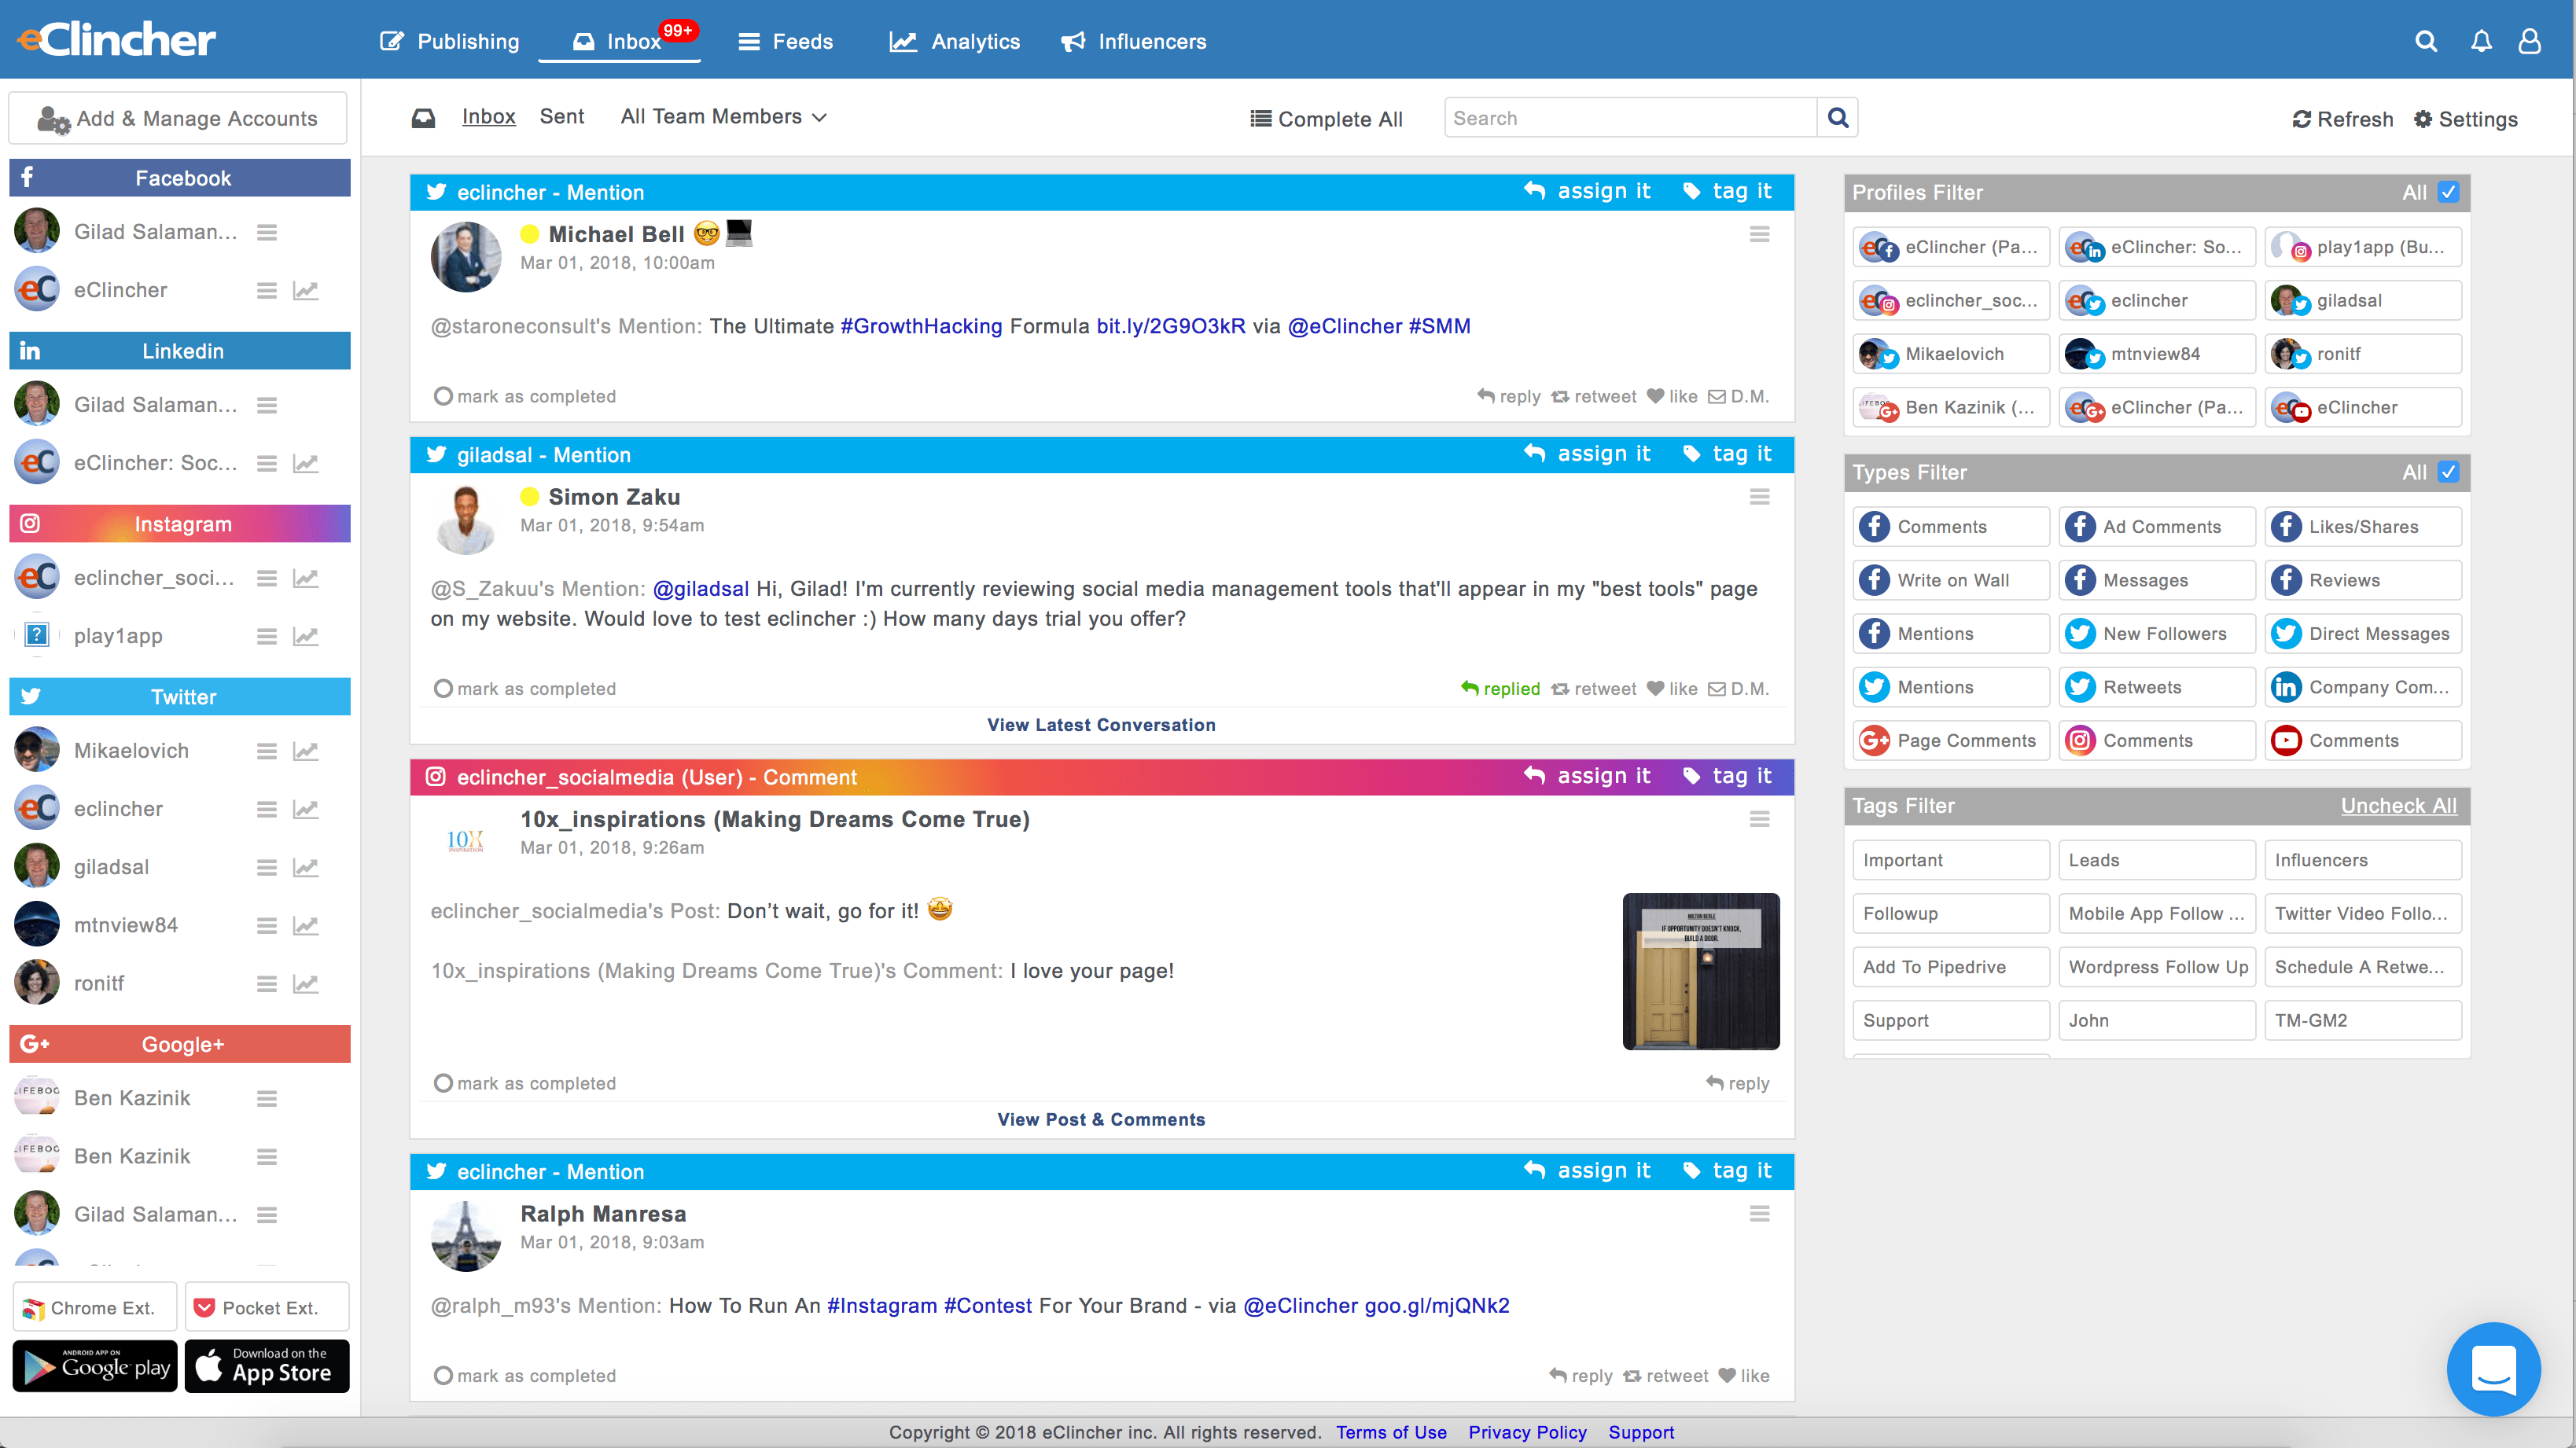Open the Publishing menu
This screenshot has height=1448, width=2576.
click(449, 41)
